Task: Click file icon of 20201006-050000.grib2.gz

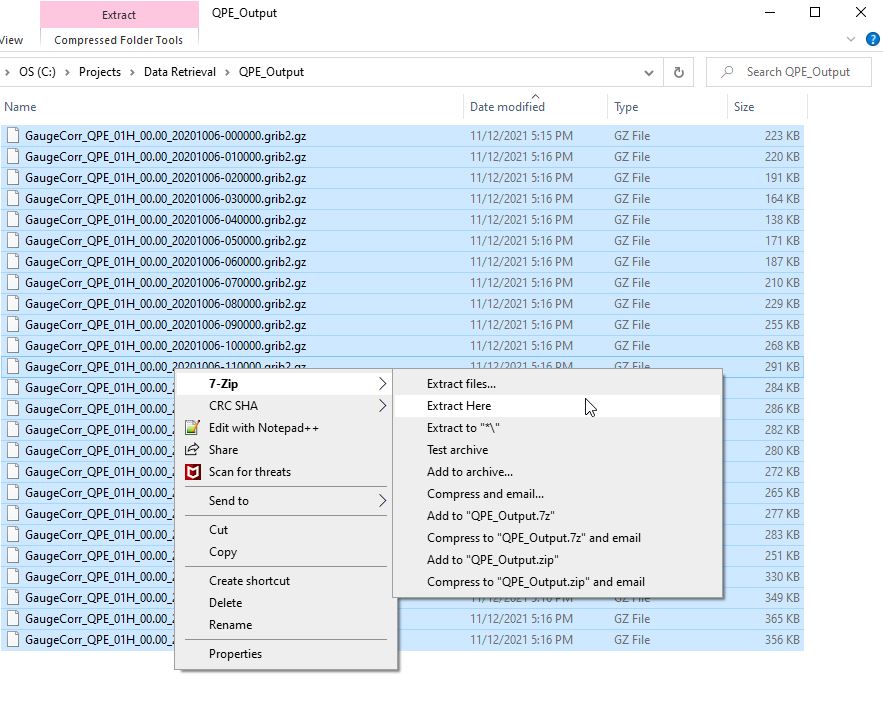Action: (13, 240)
